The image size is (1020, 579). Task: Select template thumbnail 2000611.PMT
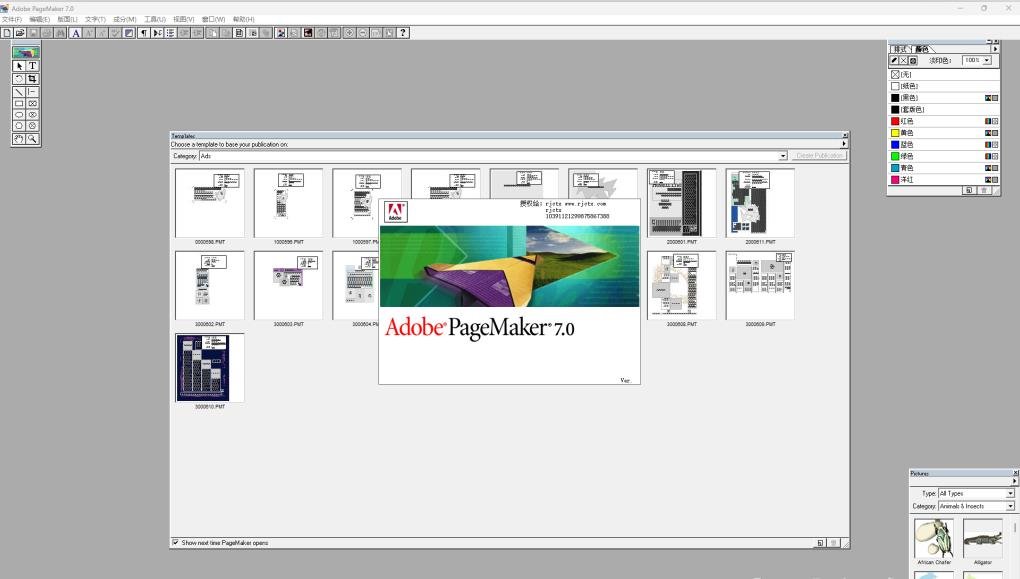coord(760,203)
